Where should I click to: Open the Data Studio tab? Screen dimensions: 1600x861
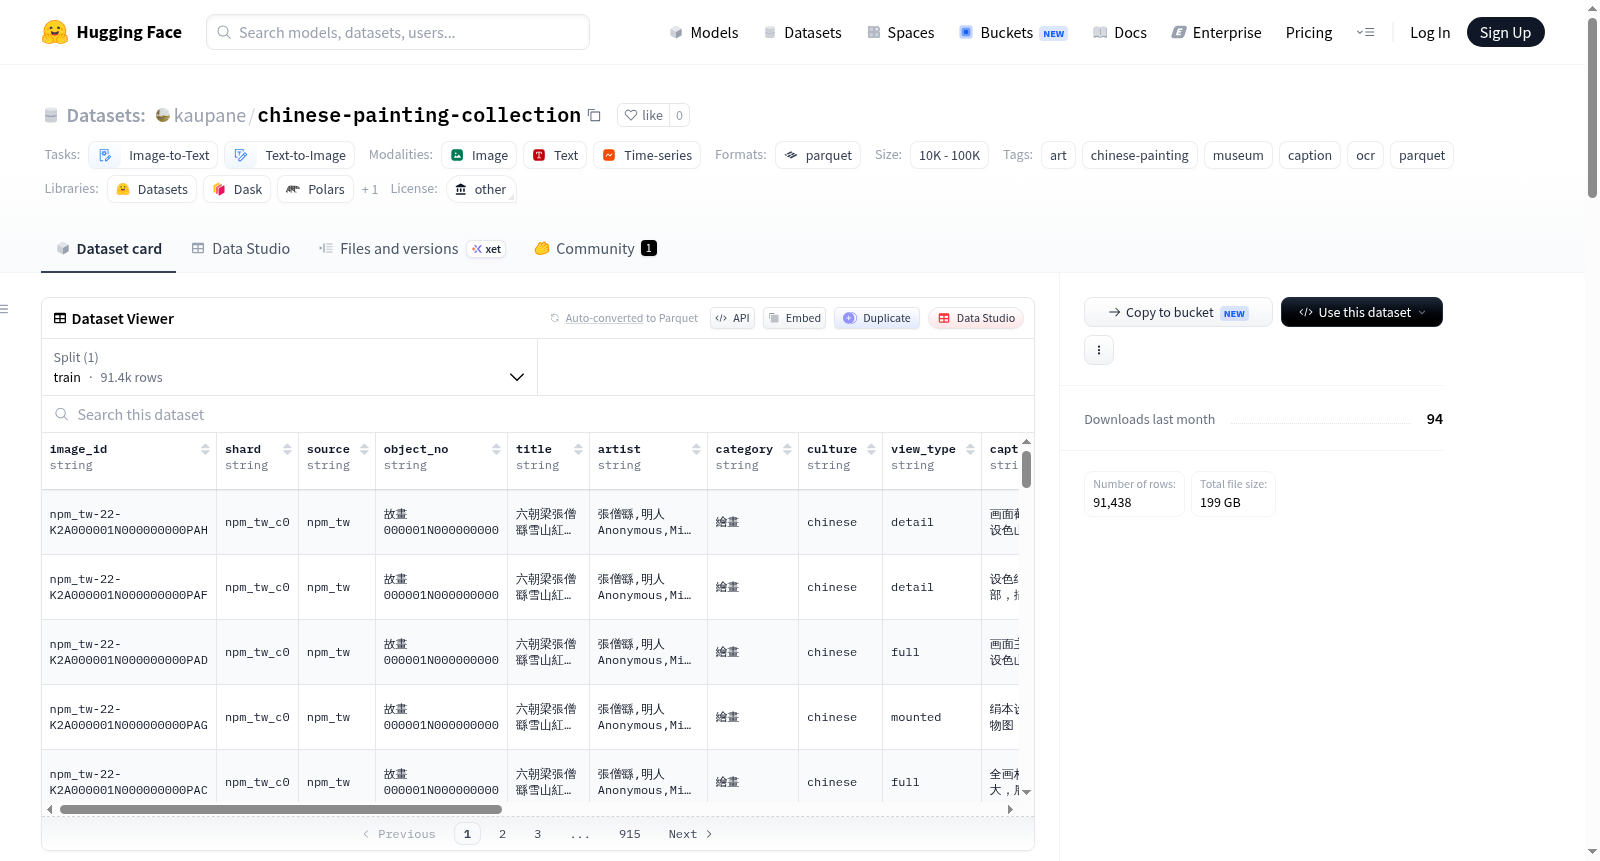click(240, 249)
